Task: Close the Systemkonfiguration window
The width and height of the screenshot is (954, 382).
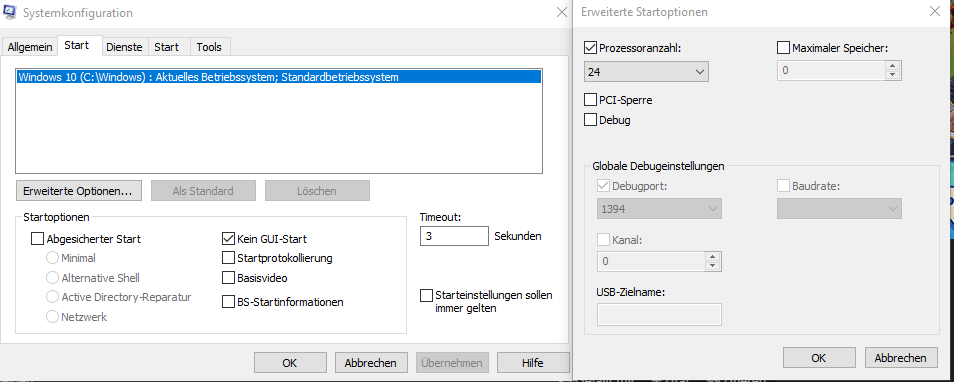Action: (562, 12)
